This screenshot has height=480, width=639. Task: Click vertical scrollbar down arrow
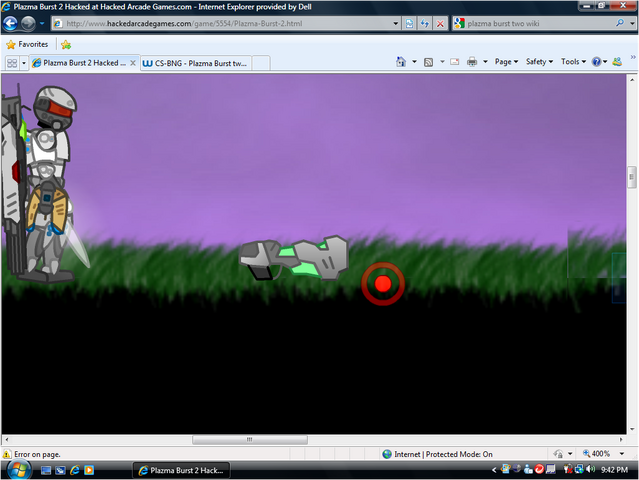632,429
